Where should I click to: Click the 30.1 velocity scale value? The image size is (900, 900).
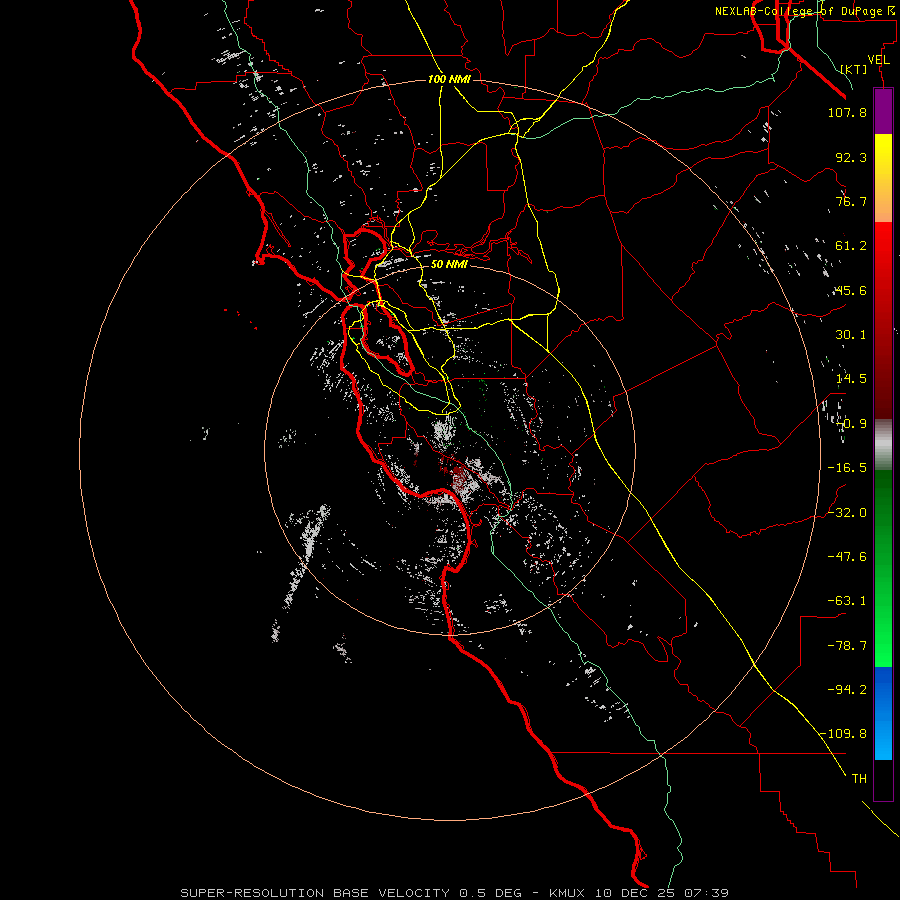pos(851,335)
